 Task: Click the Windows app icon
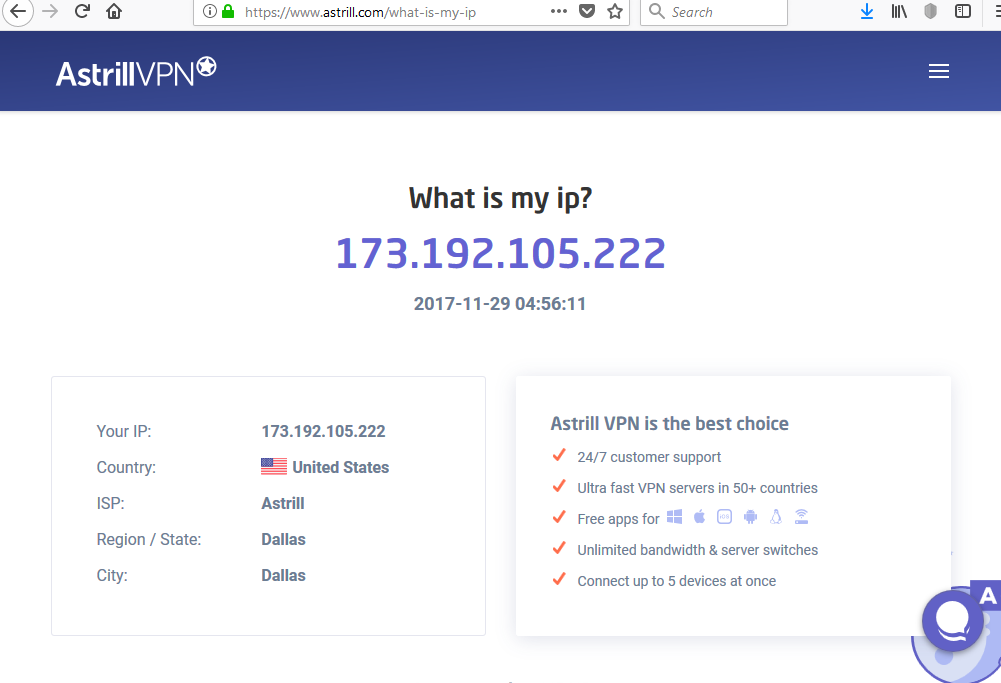[x=674, y=516]
